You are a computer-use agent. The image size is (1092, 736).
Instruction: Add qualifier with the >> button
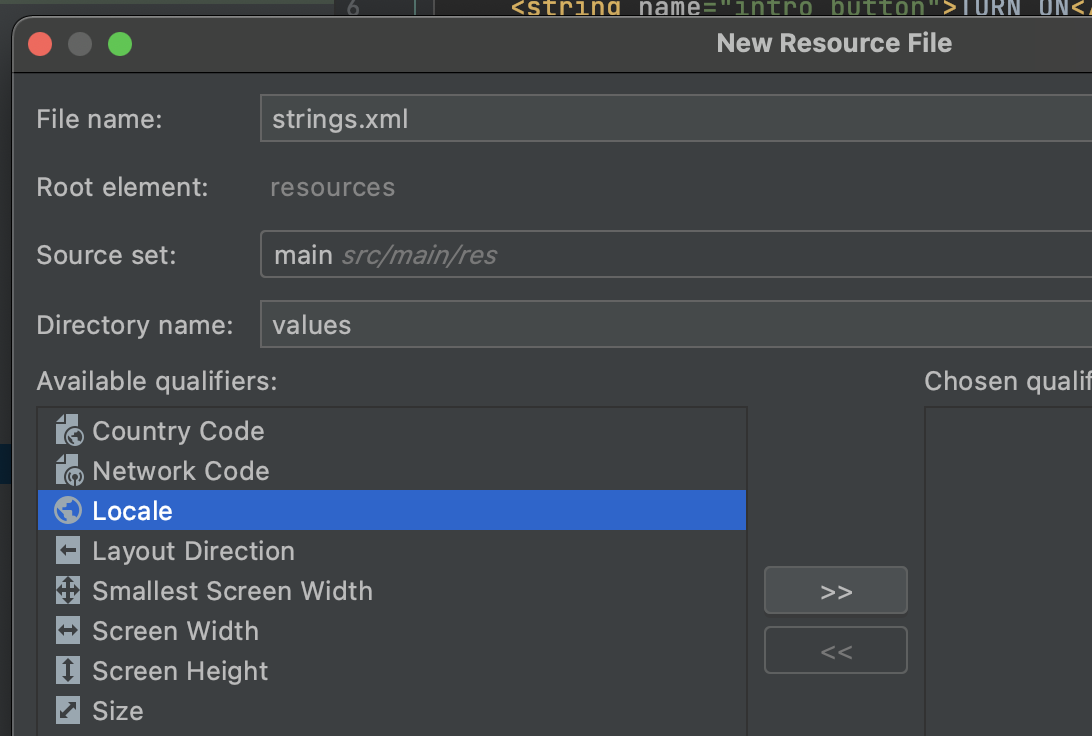[836, 590]
